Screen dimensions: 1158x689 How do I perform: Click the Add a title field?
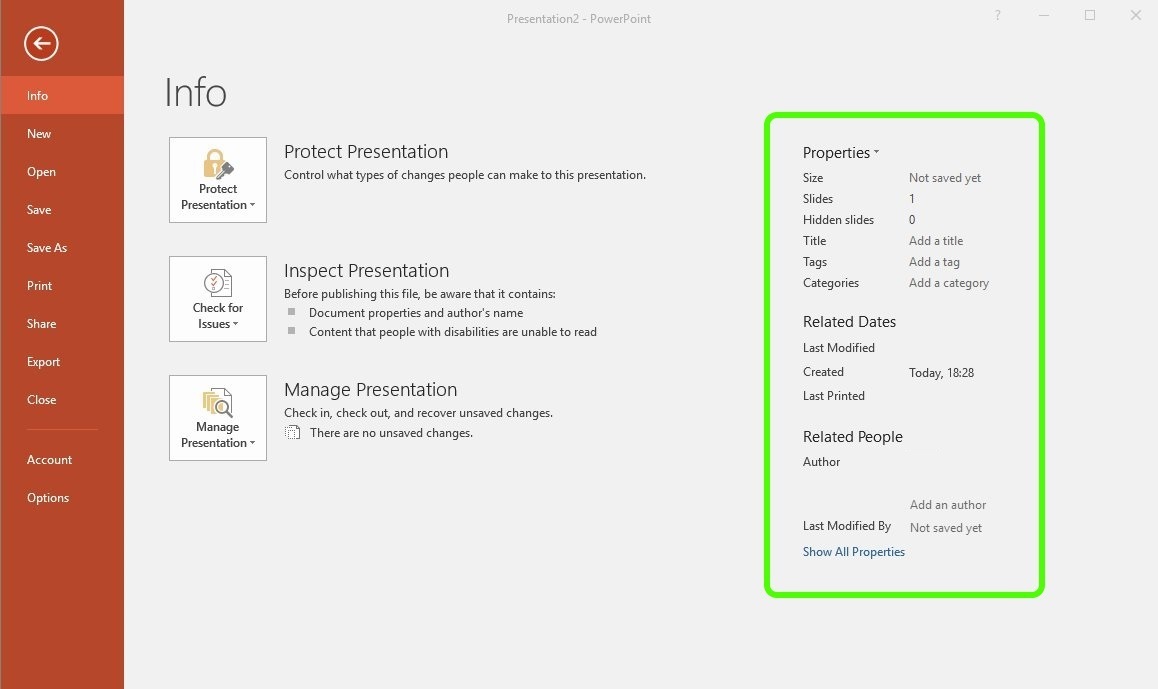tap(936, 241)
